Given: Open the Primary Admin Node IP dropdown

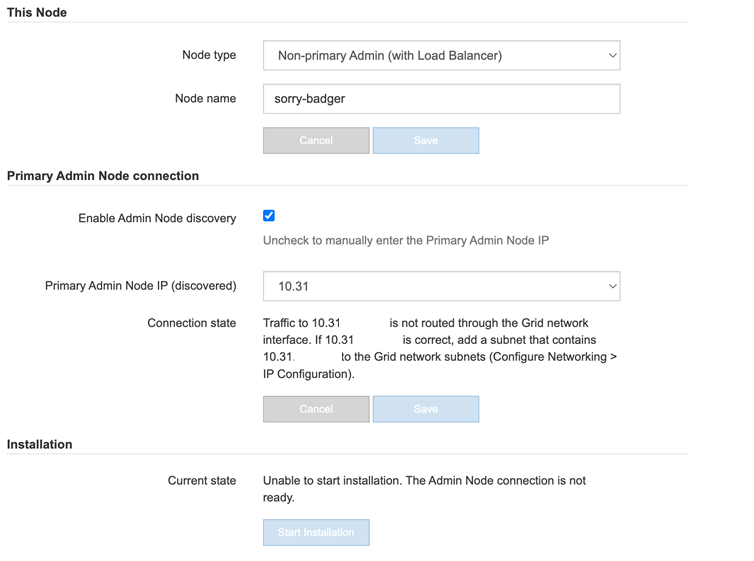Looking at the screenshot, I should click(441, 286).
